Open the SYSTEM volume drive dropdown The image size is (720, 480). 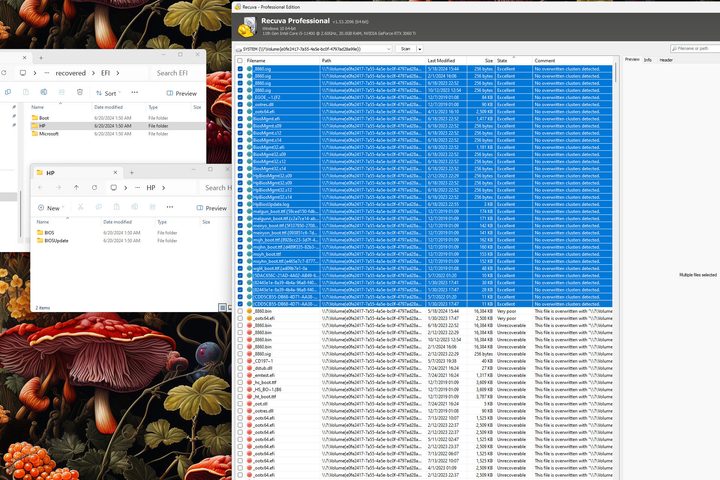[388, 49]
